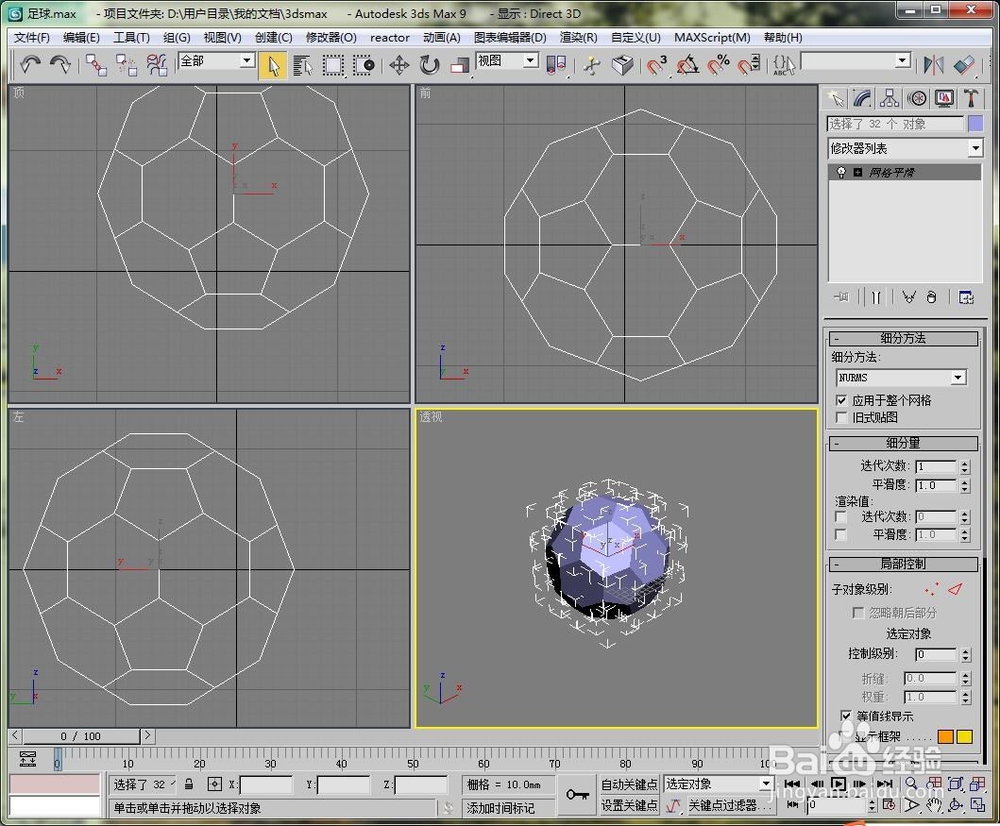The image size is (1000, 826).
Task: Open the 文件(F) menu
Action: pyautogui.click(x=32, y=38)
